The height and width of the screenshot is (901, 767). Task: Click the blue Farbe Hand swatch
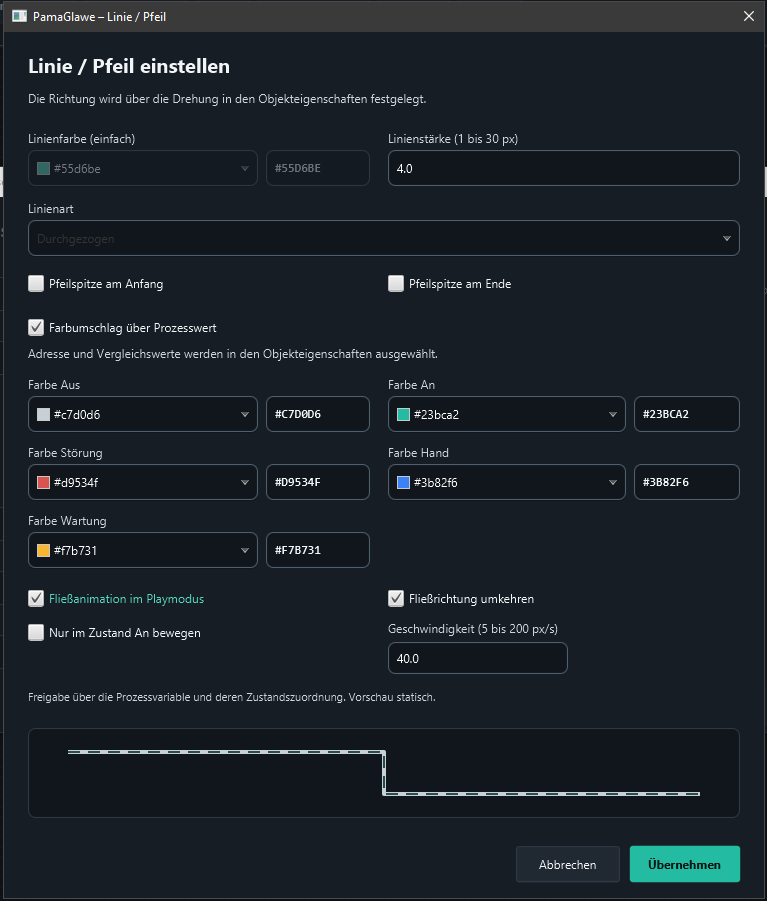(403, 482)
